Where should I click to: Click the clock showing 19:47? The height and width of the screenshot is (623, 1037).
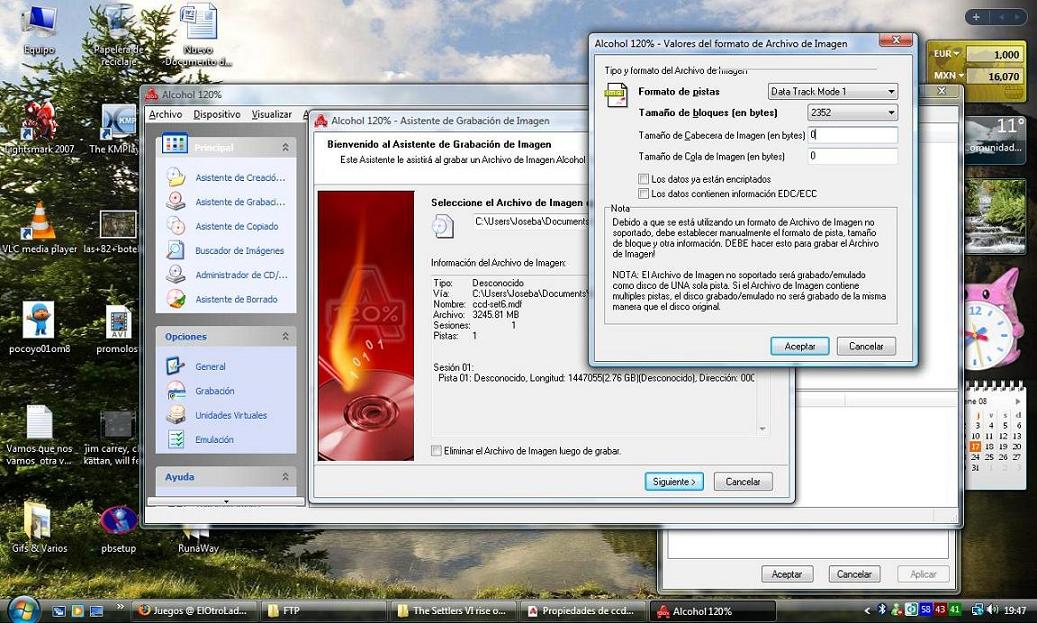(x=1015, y=610)
